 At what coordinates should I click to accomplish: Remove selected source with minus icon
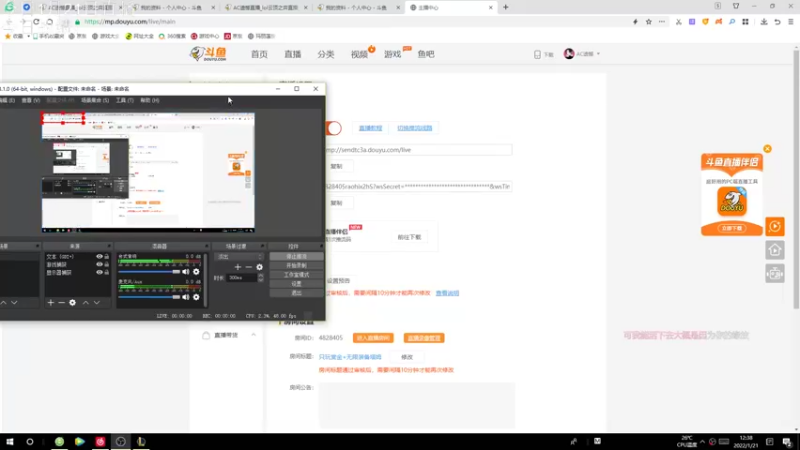coord(61,303)
